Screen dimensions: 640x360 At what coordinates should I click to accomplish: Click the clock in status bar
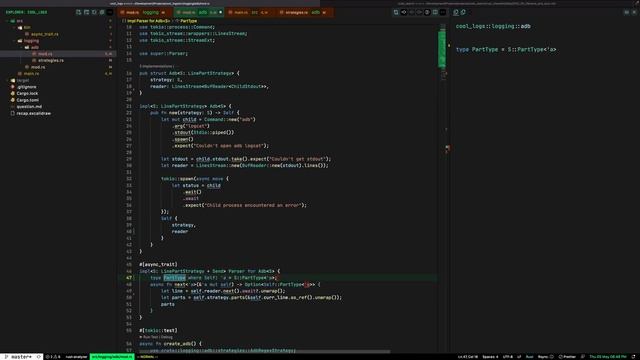point(608,357)
